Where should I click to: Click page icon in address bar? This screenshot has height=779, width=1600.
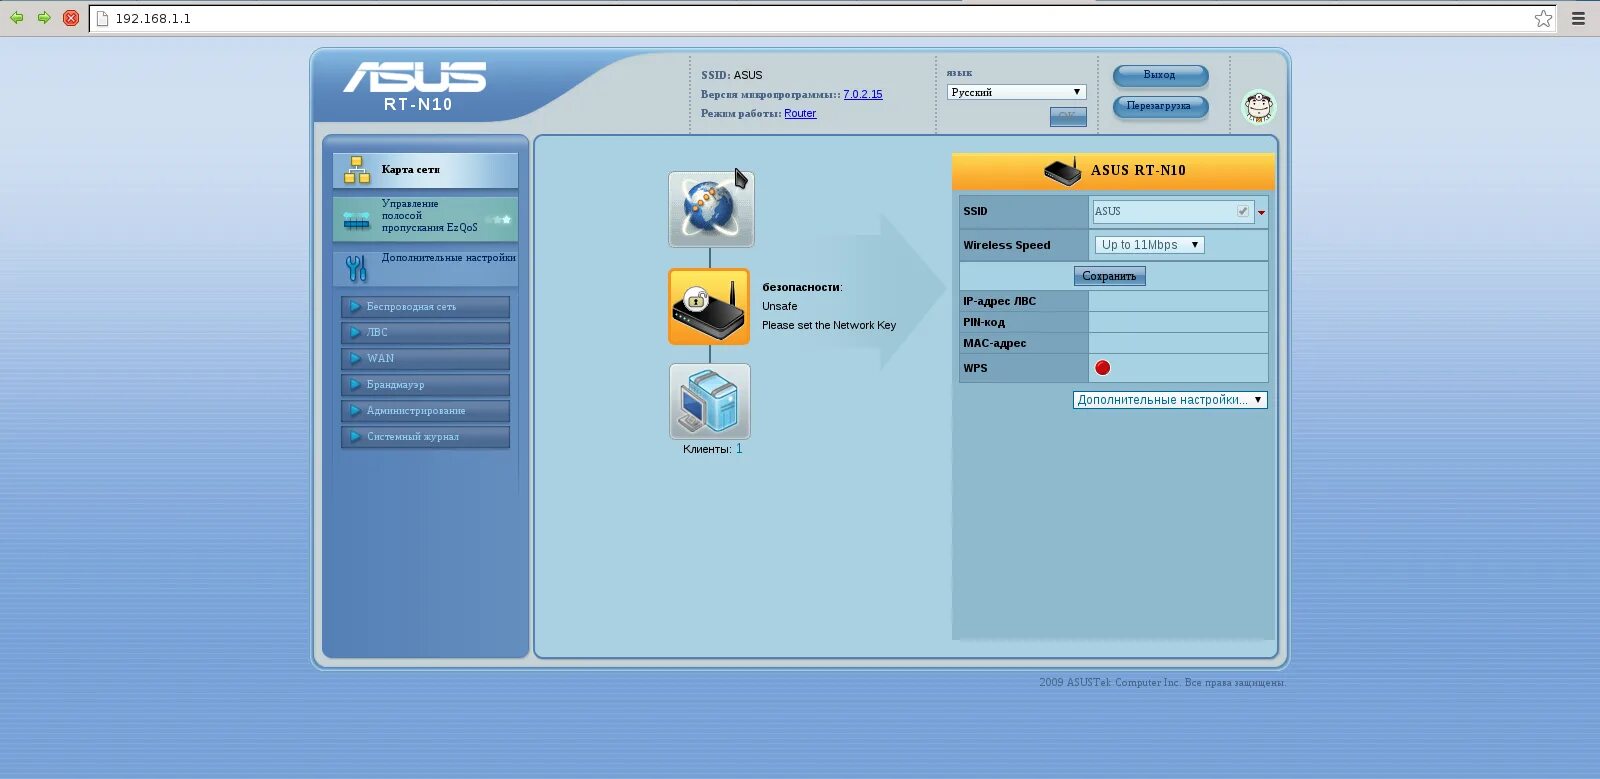click(x=102, y=18)
